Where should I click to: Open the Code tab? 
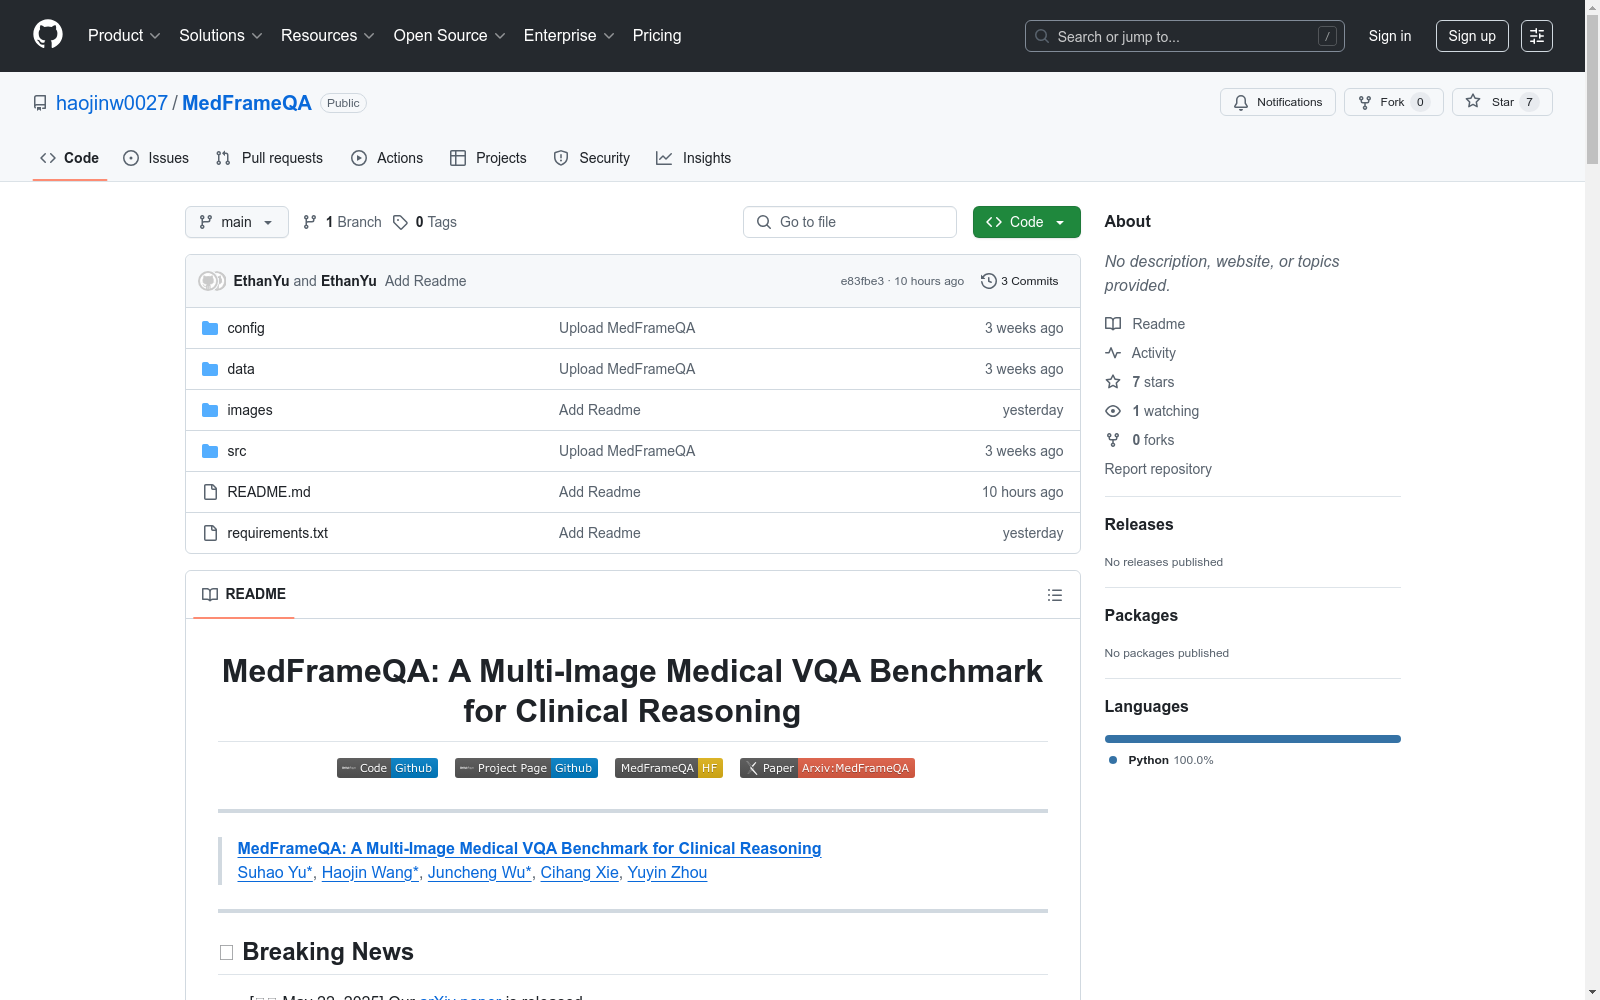(70, 158)
